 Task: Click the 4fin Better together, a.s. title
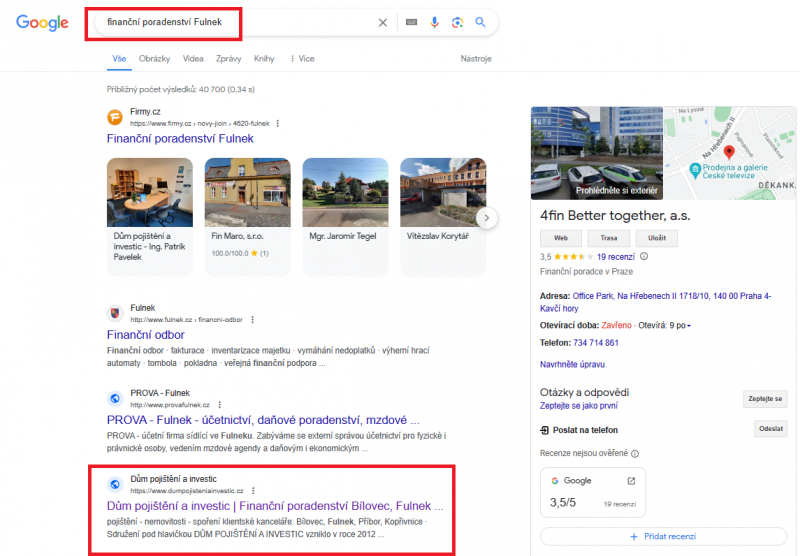[615, 216]
